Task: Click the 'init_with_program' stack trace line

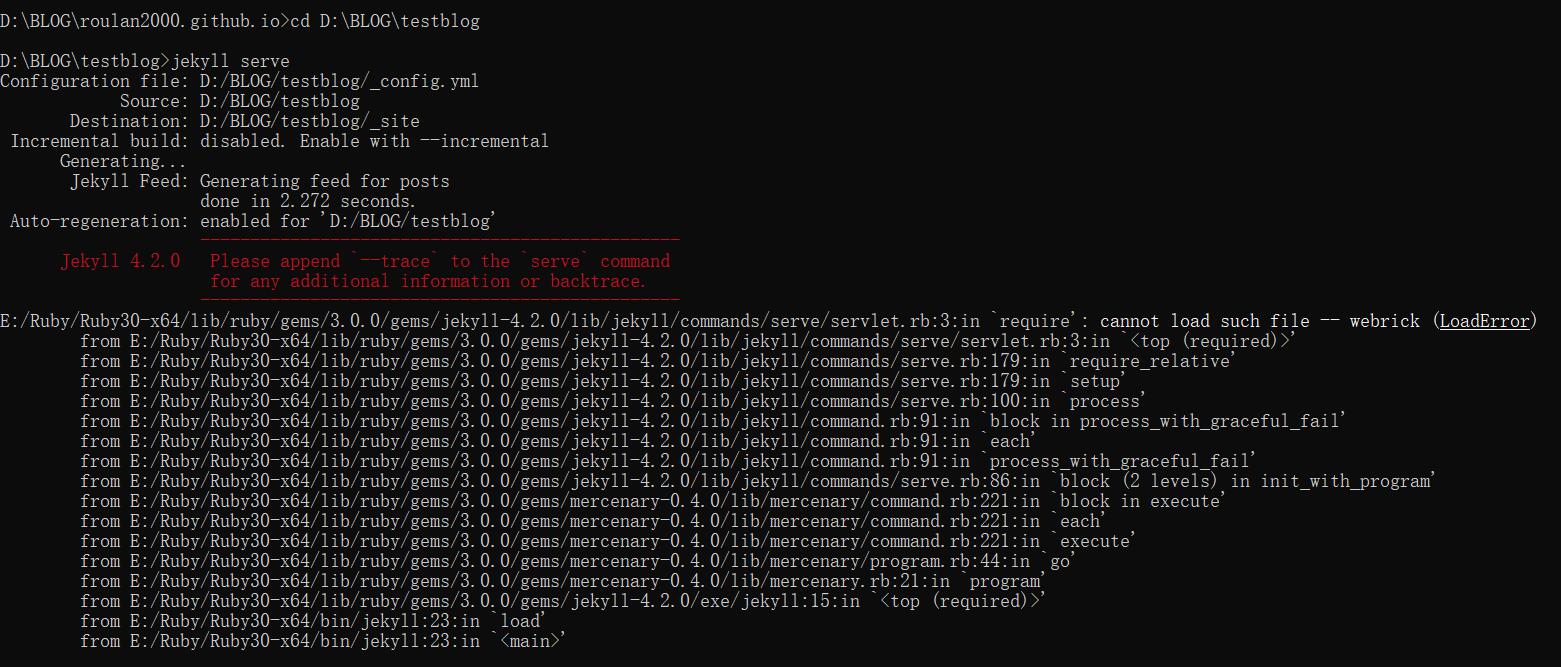Action: [758, 481]
